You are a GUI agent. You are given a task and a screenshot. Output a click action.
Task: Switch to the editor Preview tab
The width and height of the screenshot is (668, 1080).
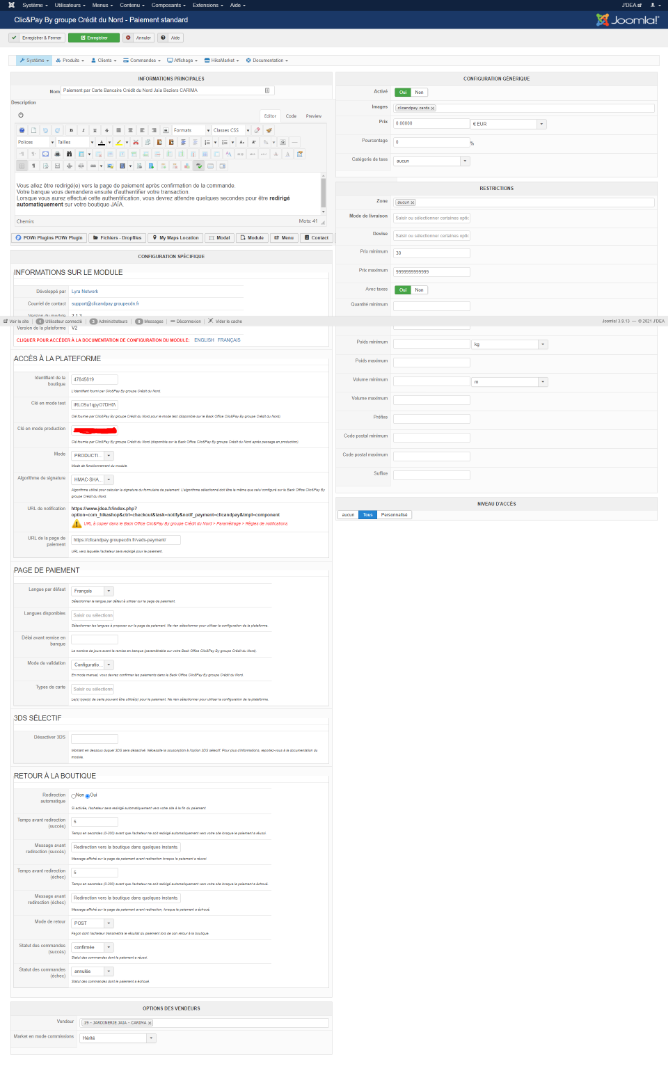click(x=313, y=116)
